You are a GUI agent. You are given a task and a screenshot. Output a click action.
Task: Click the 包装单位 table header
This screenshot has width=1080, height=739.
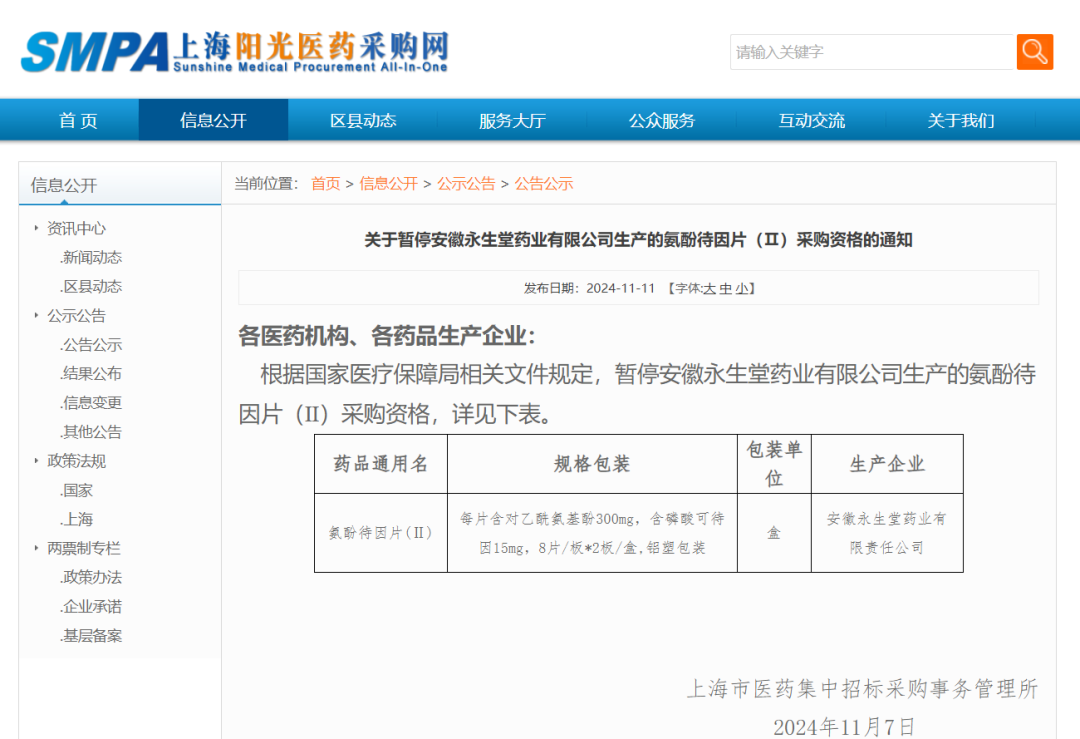click(774, 464)
